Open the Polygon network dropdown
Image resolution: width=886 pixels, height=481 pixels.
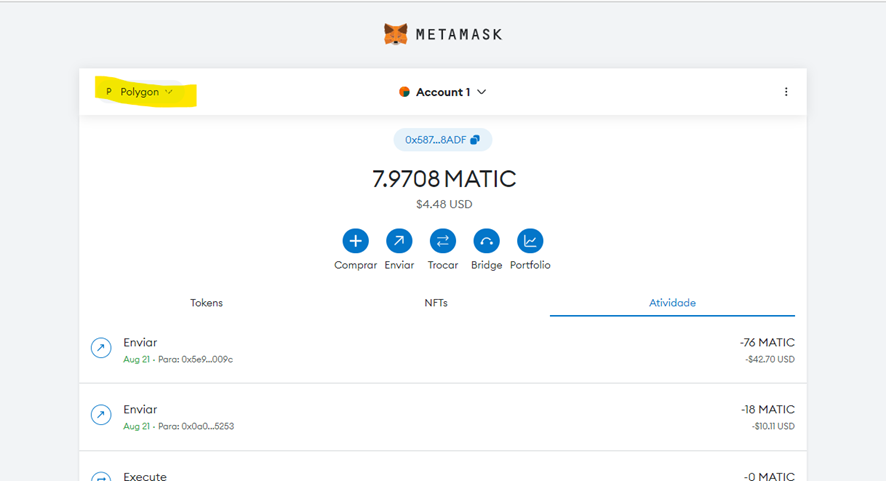click(x=140, y=92)
